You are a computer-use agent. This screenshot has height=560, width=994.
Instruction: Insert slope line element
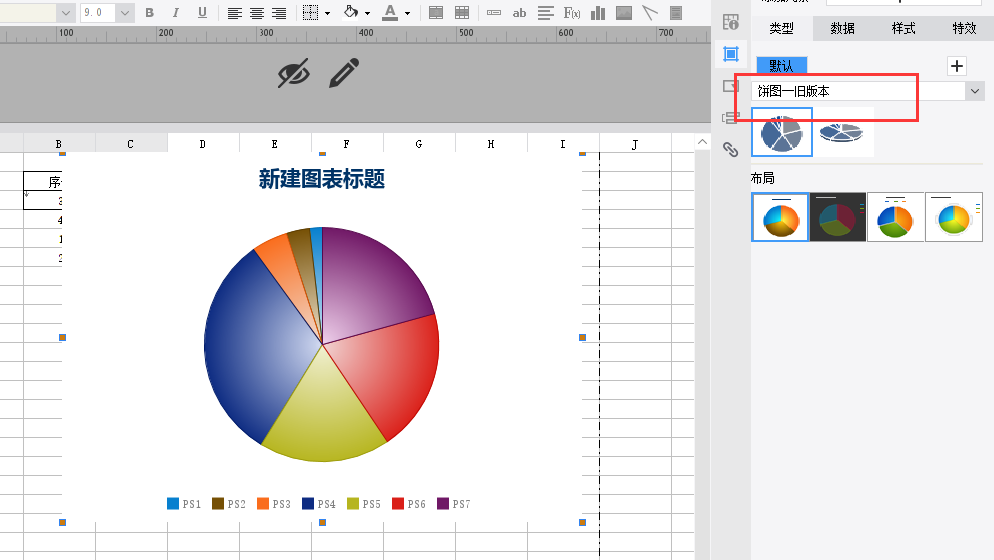(650, 13)
